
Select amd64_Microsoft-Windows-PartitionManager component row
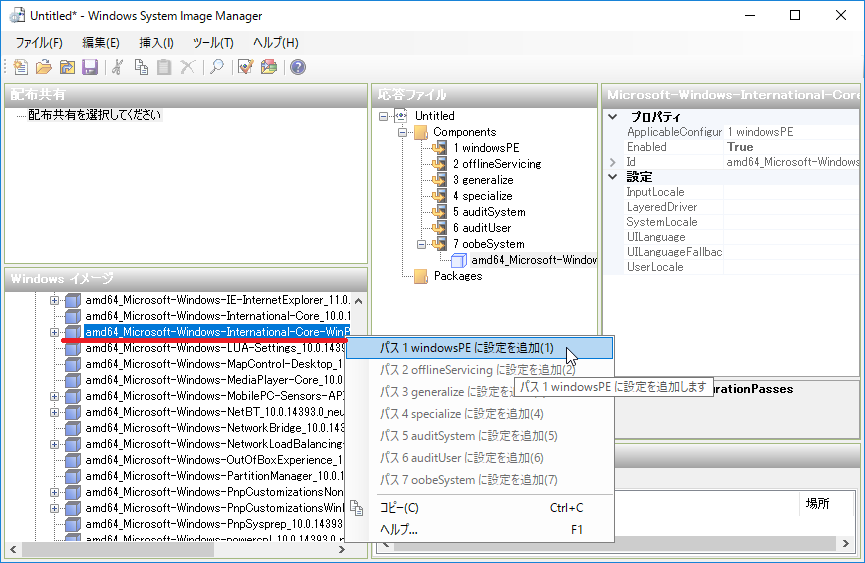click(214, 476)
